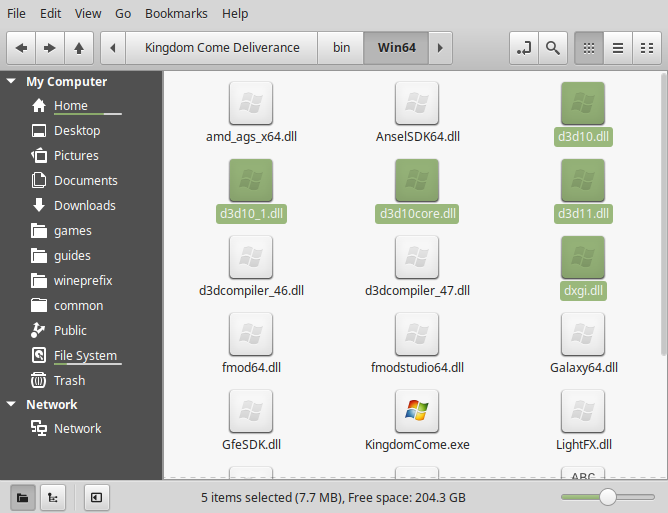Select the d3d10.dll file icon

pos(583,103)
